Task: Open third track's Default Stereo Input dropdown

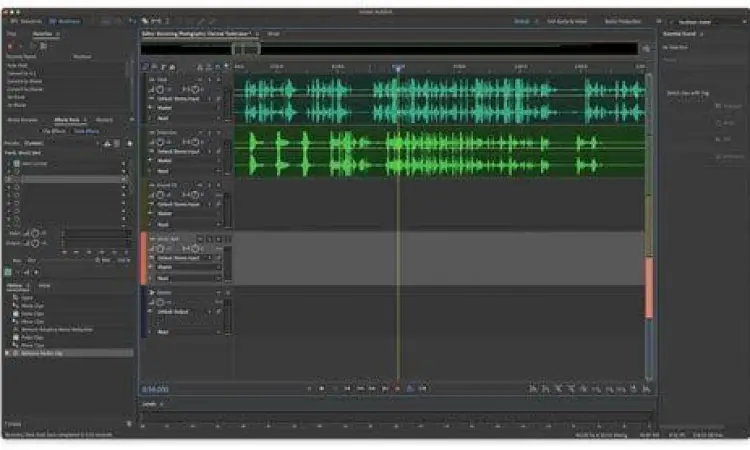Action: pyautogui.click(x=185, y=204)
